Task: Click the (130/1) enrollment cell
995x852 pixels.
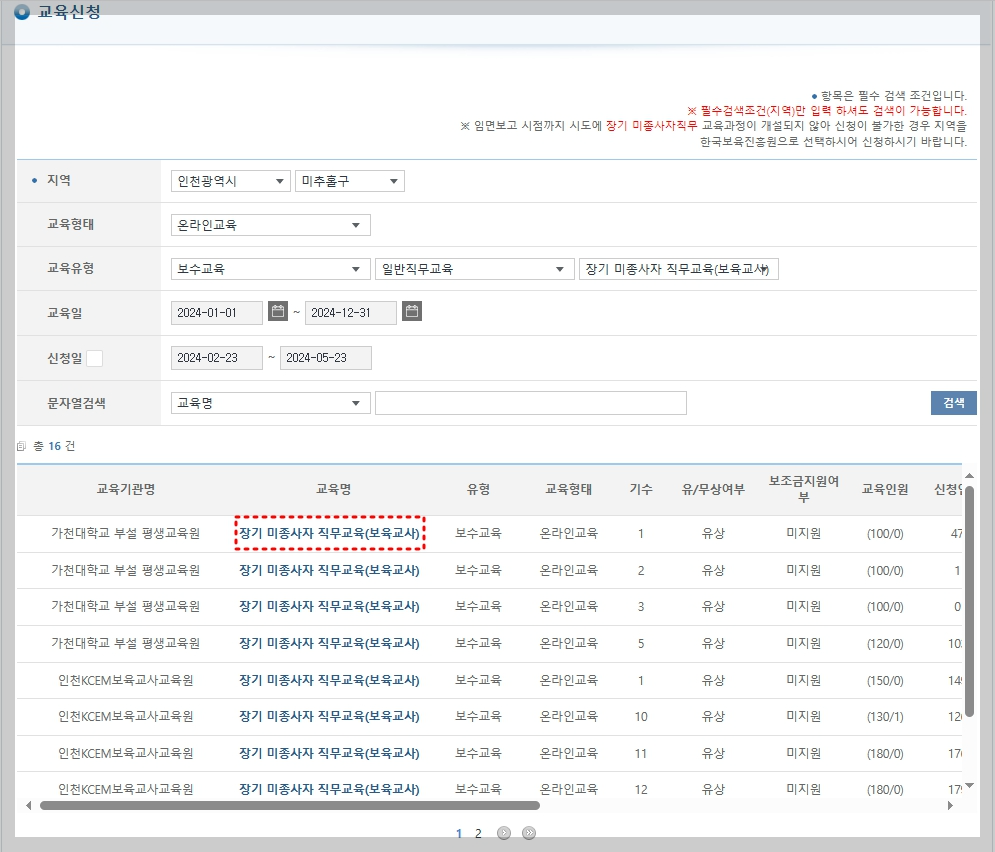Action: click(885, 717)
